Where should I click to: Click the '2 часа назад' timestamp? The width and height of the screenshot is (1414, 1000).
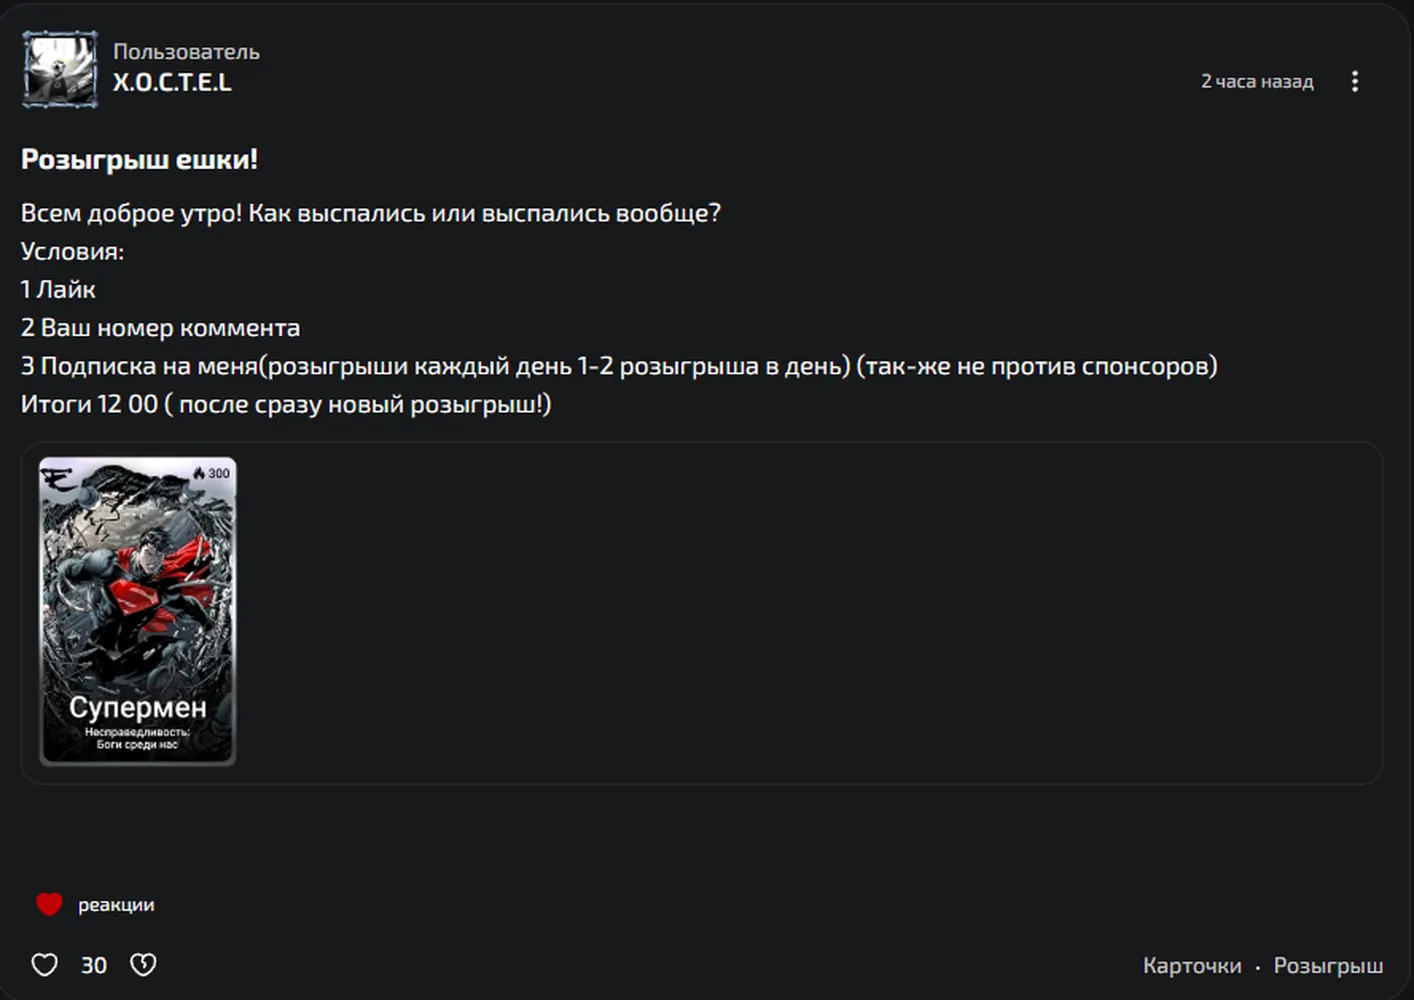(1257, 81)
